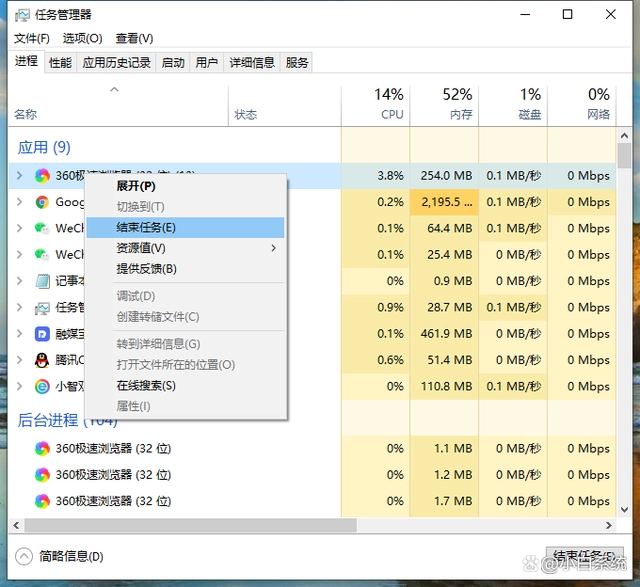The image size is (640, 587).
Task: Switch to the 性能 tab
Action: click(60, 63)
